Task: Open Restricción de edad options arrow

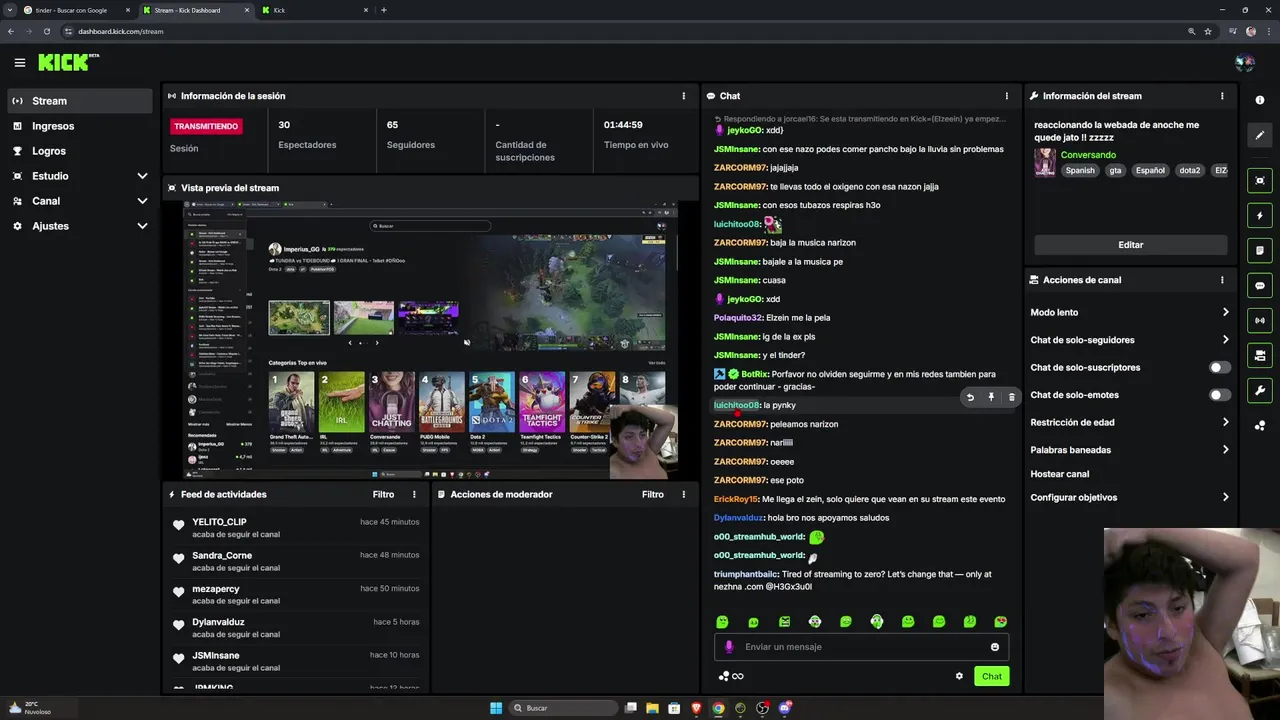Action: click(x=1225, y=422)
